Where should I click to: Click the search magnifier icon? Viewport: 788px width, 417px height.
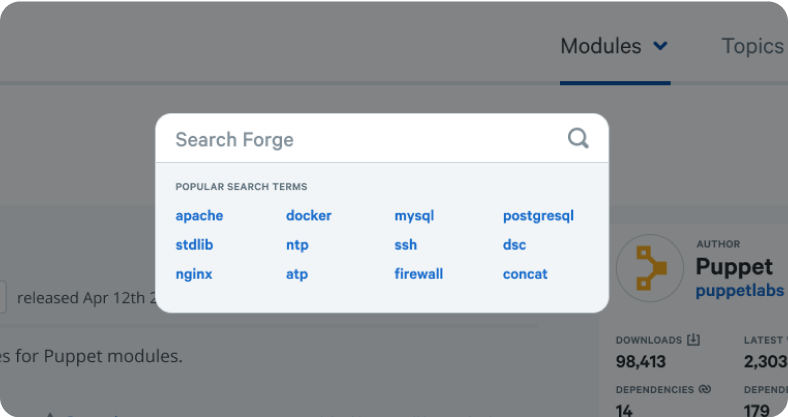578,138
